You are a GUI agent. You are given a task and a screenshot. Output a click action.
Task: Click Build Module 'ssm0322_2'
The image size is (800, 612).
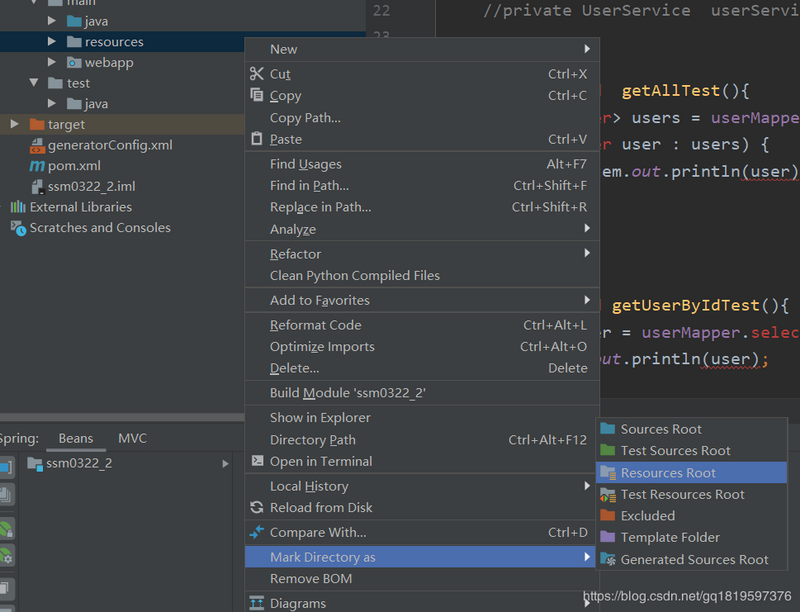click(347, 393)
